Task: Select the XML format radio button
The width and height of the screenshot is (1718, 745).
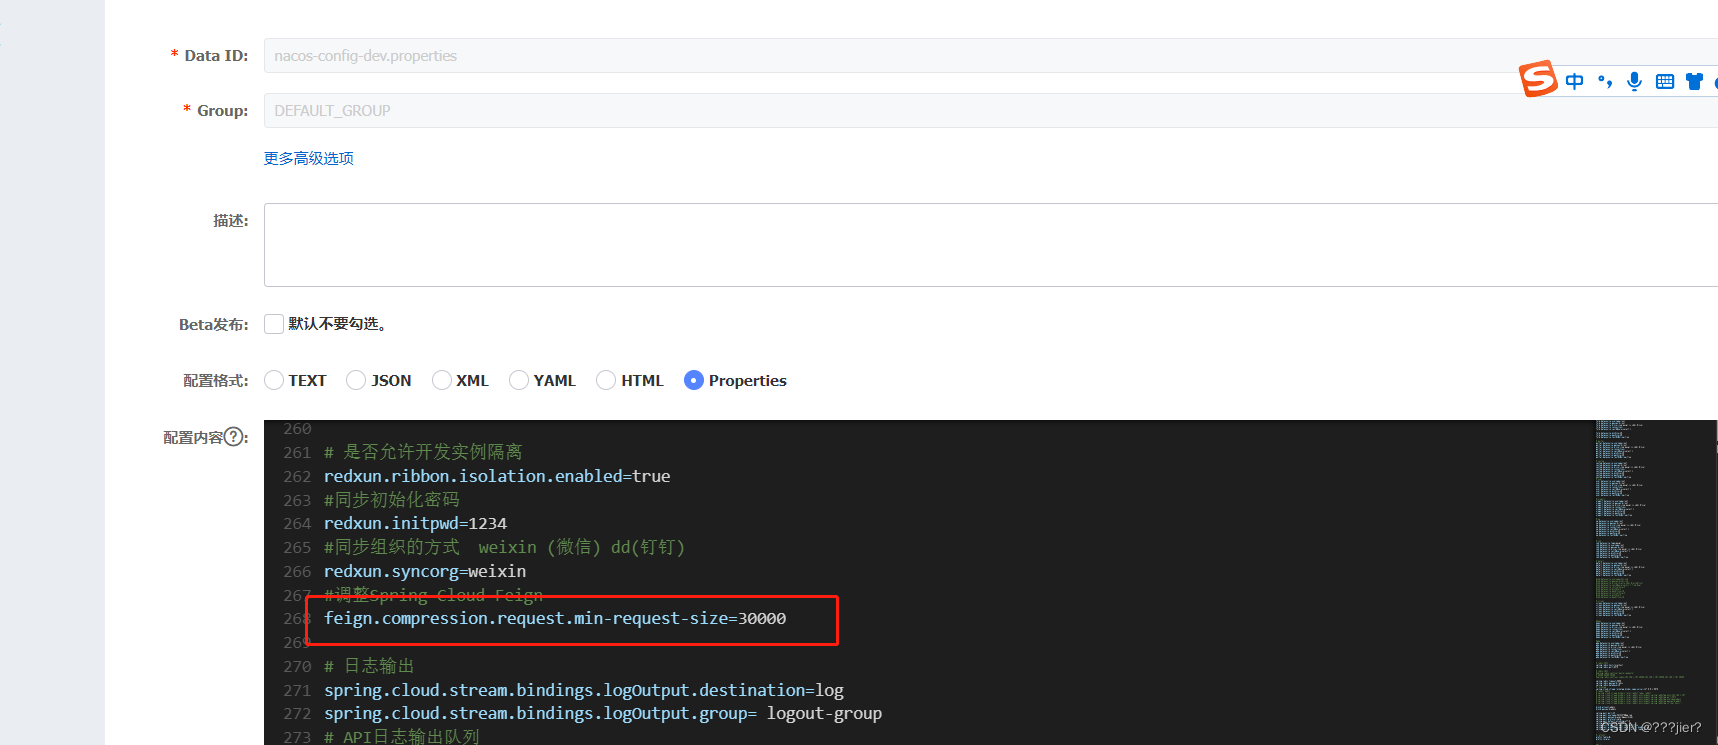Action: [x=441, y=380]
